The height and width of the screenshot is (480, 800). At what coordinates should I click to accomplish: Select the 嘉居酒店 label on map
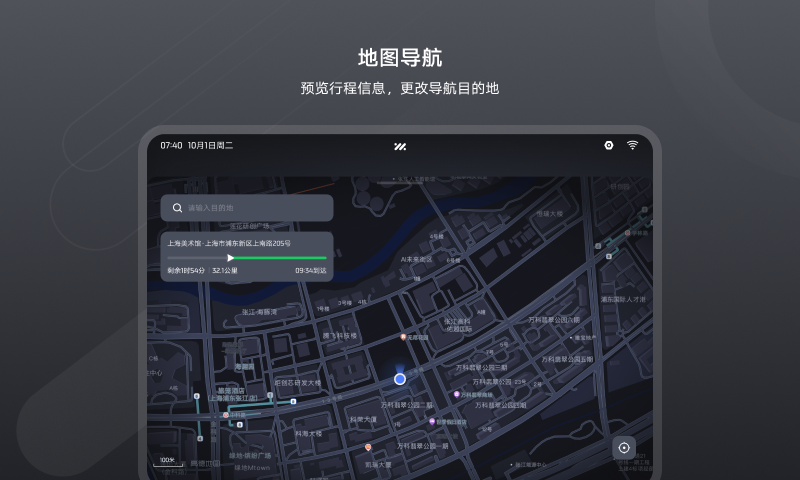coord(232,390)
